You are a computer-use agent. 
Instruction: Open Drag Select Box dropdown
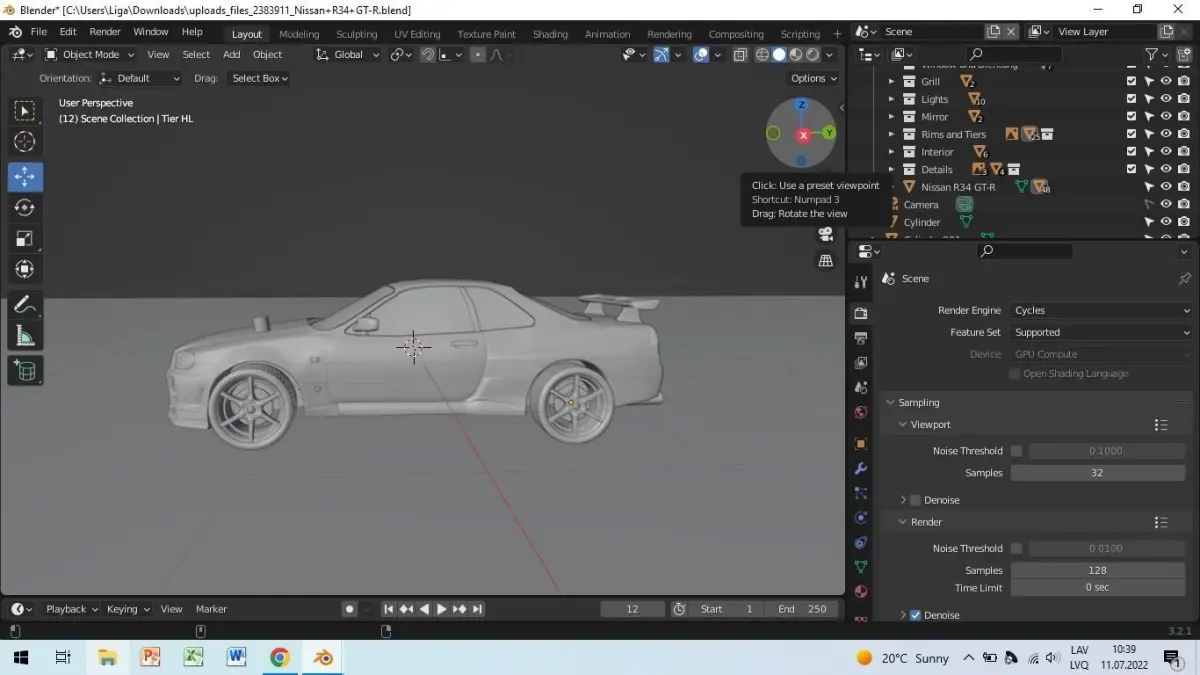(259, 78)
